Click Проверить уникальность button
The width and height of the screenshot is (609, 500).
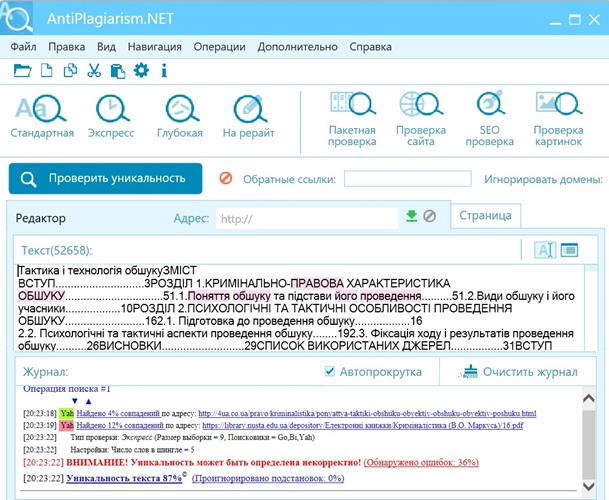click(x=105, y=178)
